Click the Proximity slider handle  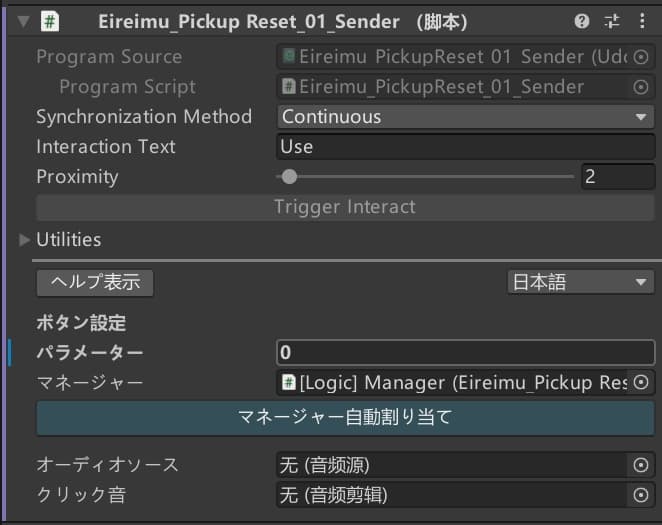(289, 177)
